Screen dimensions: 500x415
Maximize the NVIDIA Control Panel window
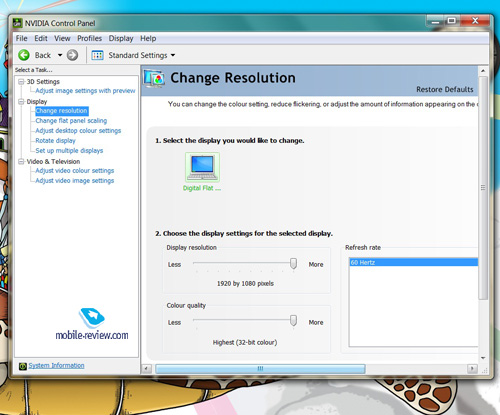pyautogui.click(x=451, y=21)
